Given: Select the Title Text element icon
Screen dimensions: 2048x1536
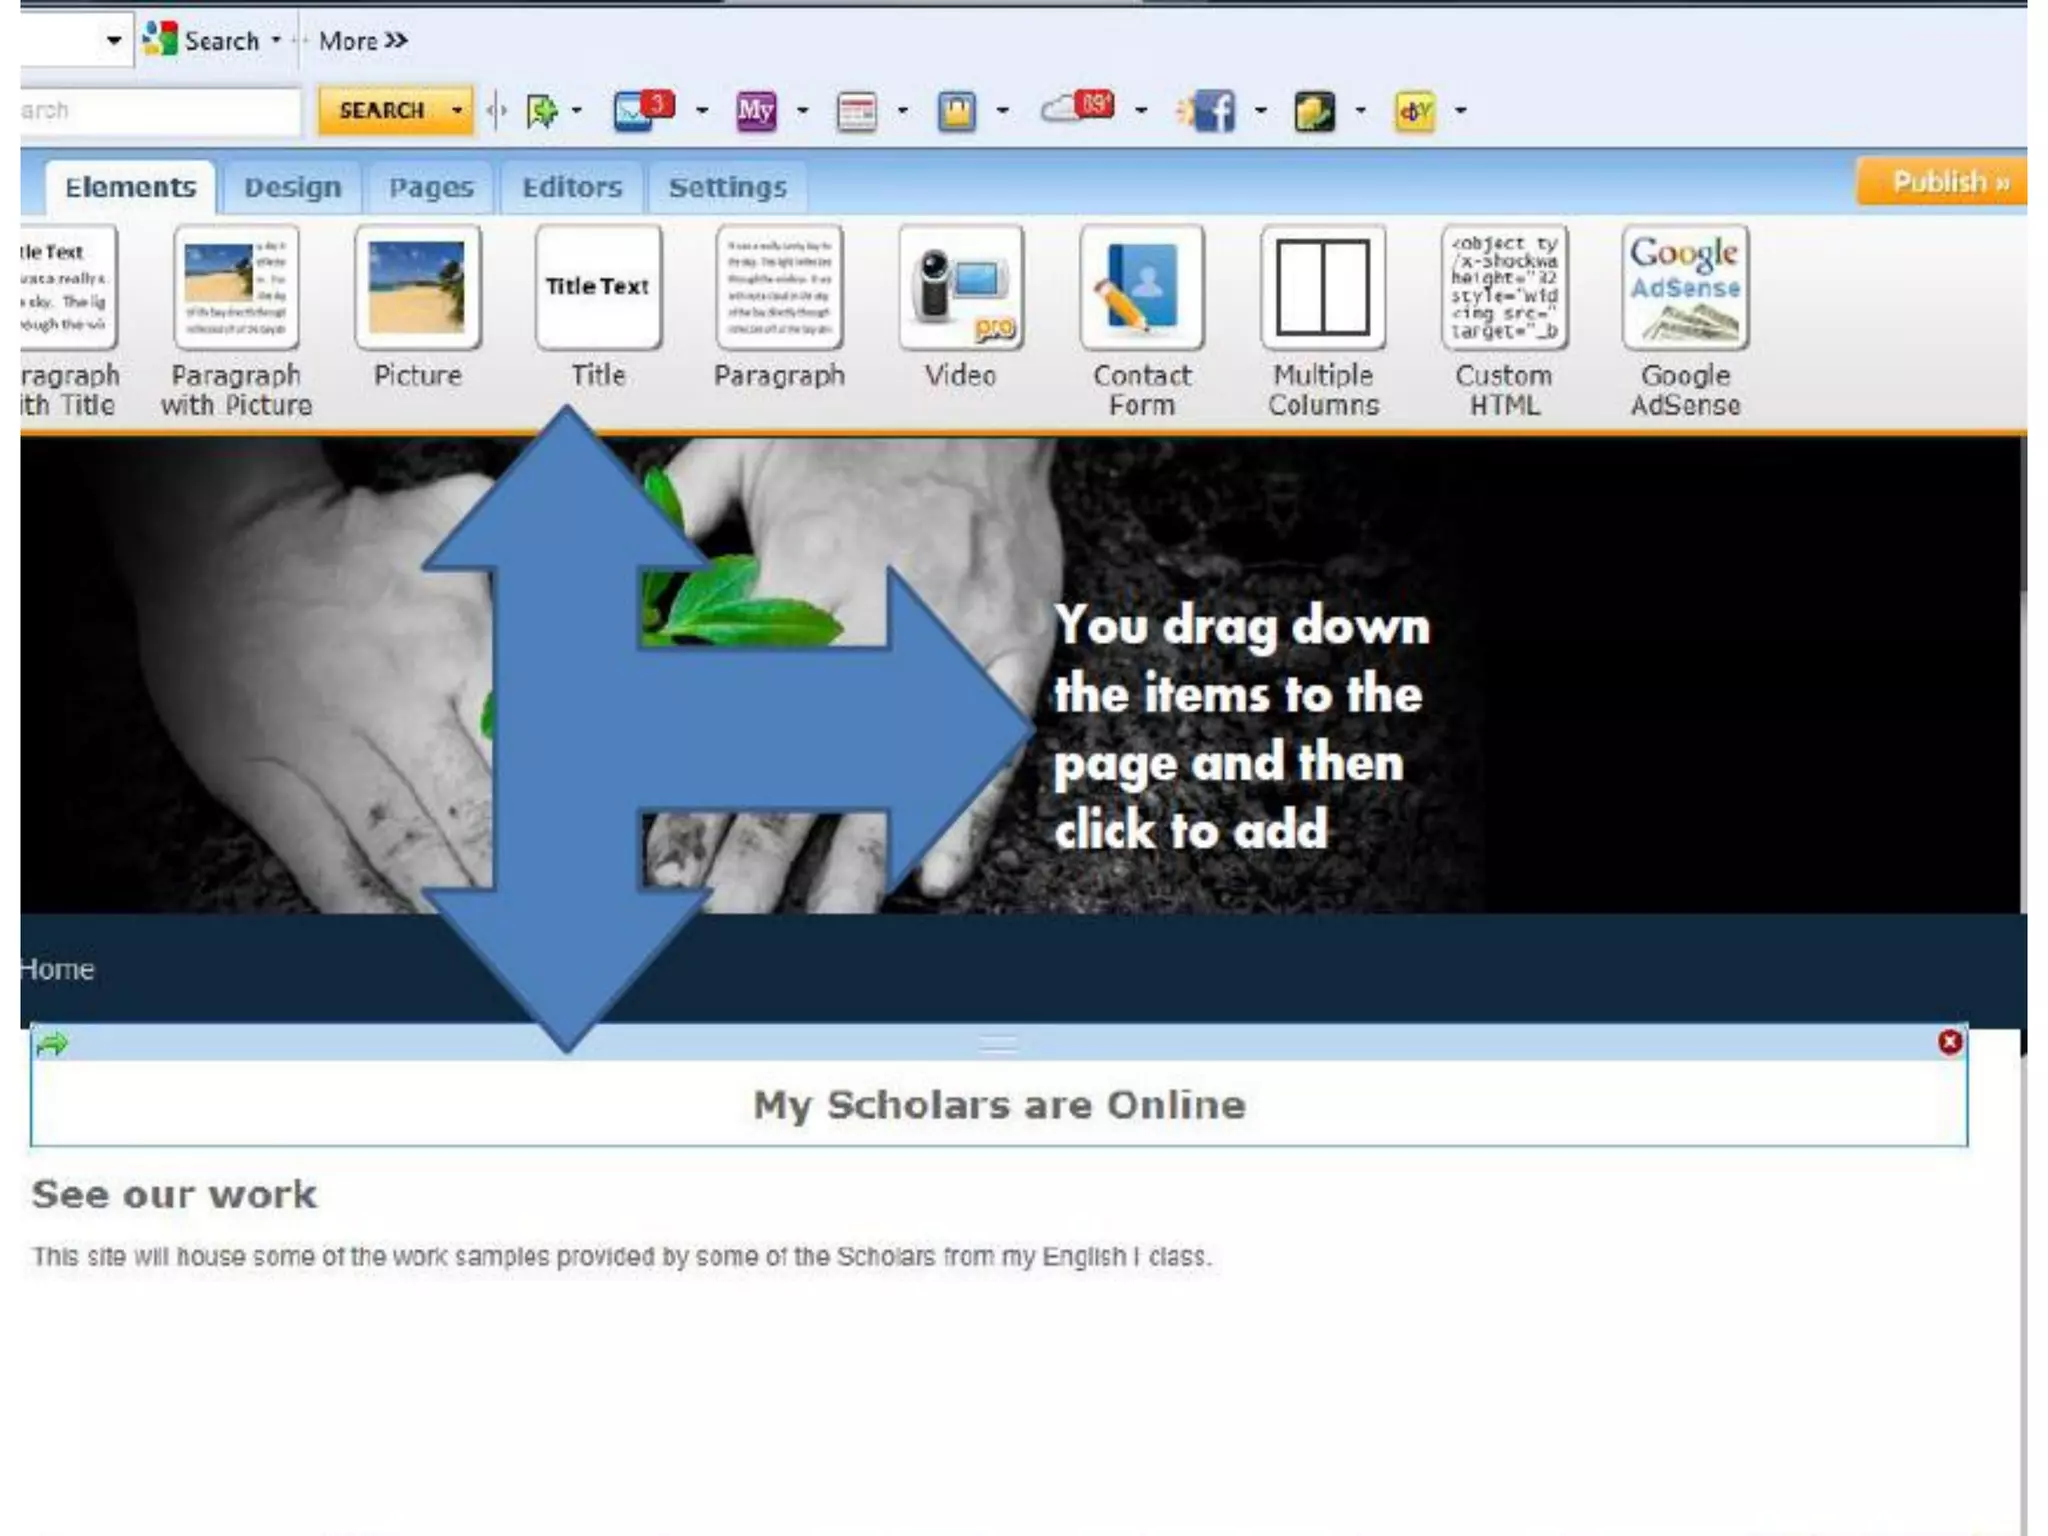Looking at the screenshot, I should [598, 287].
